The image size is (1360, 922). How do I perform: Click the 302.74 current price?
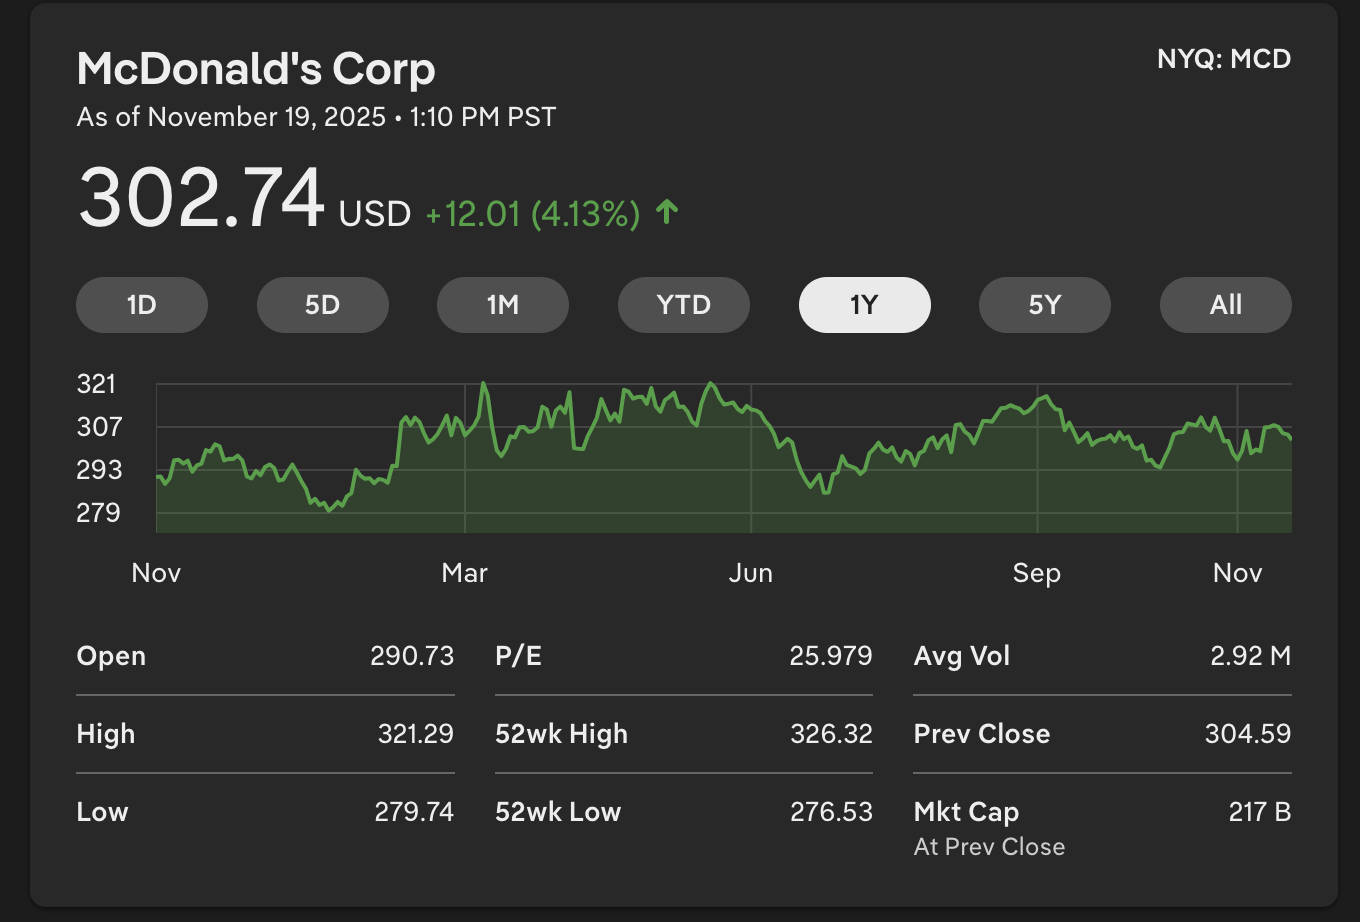pos(201,197)
